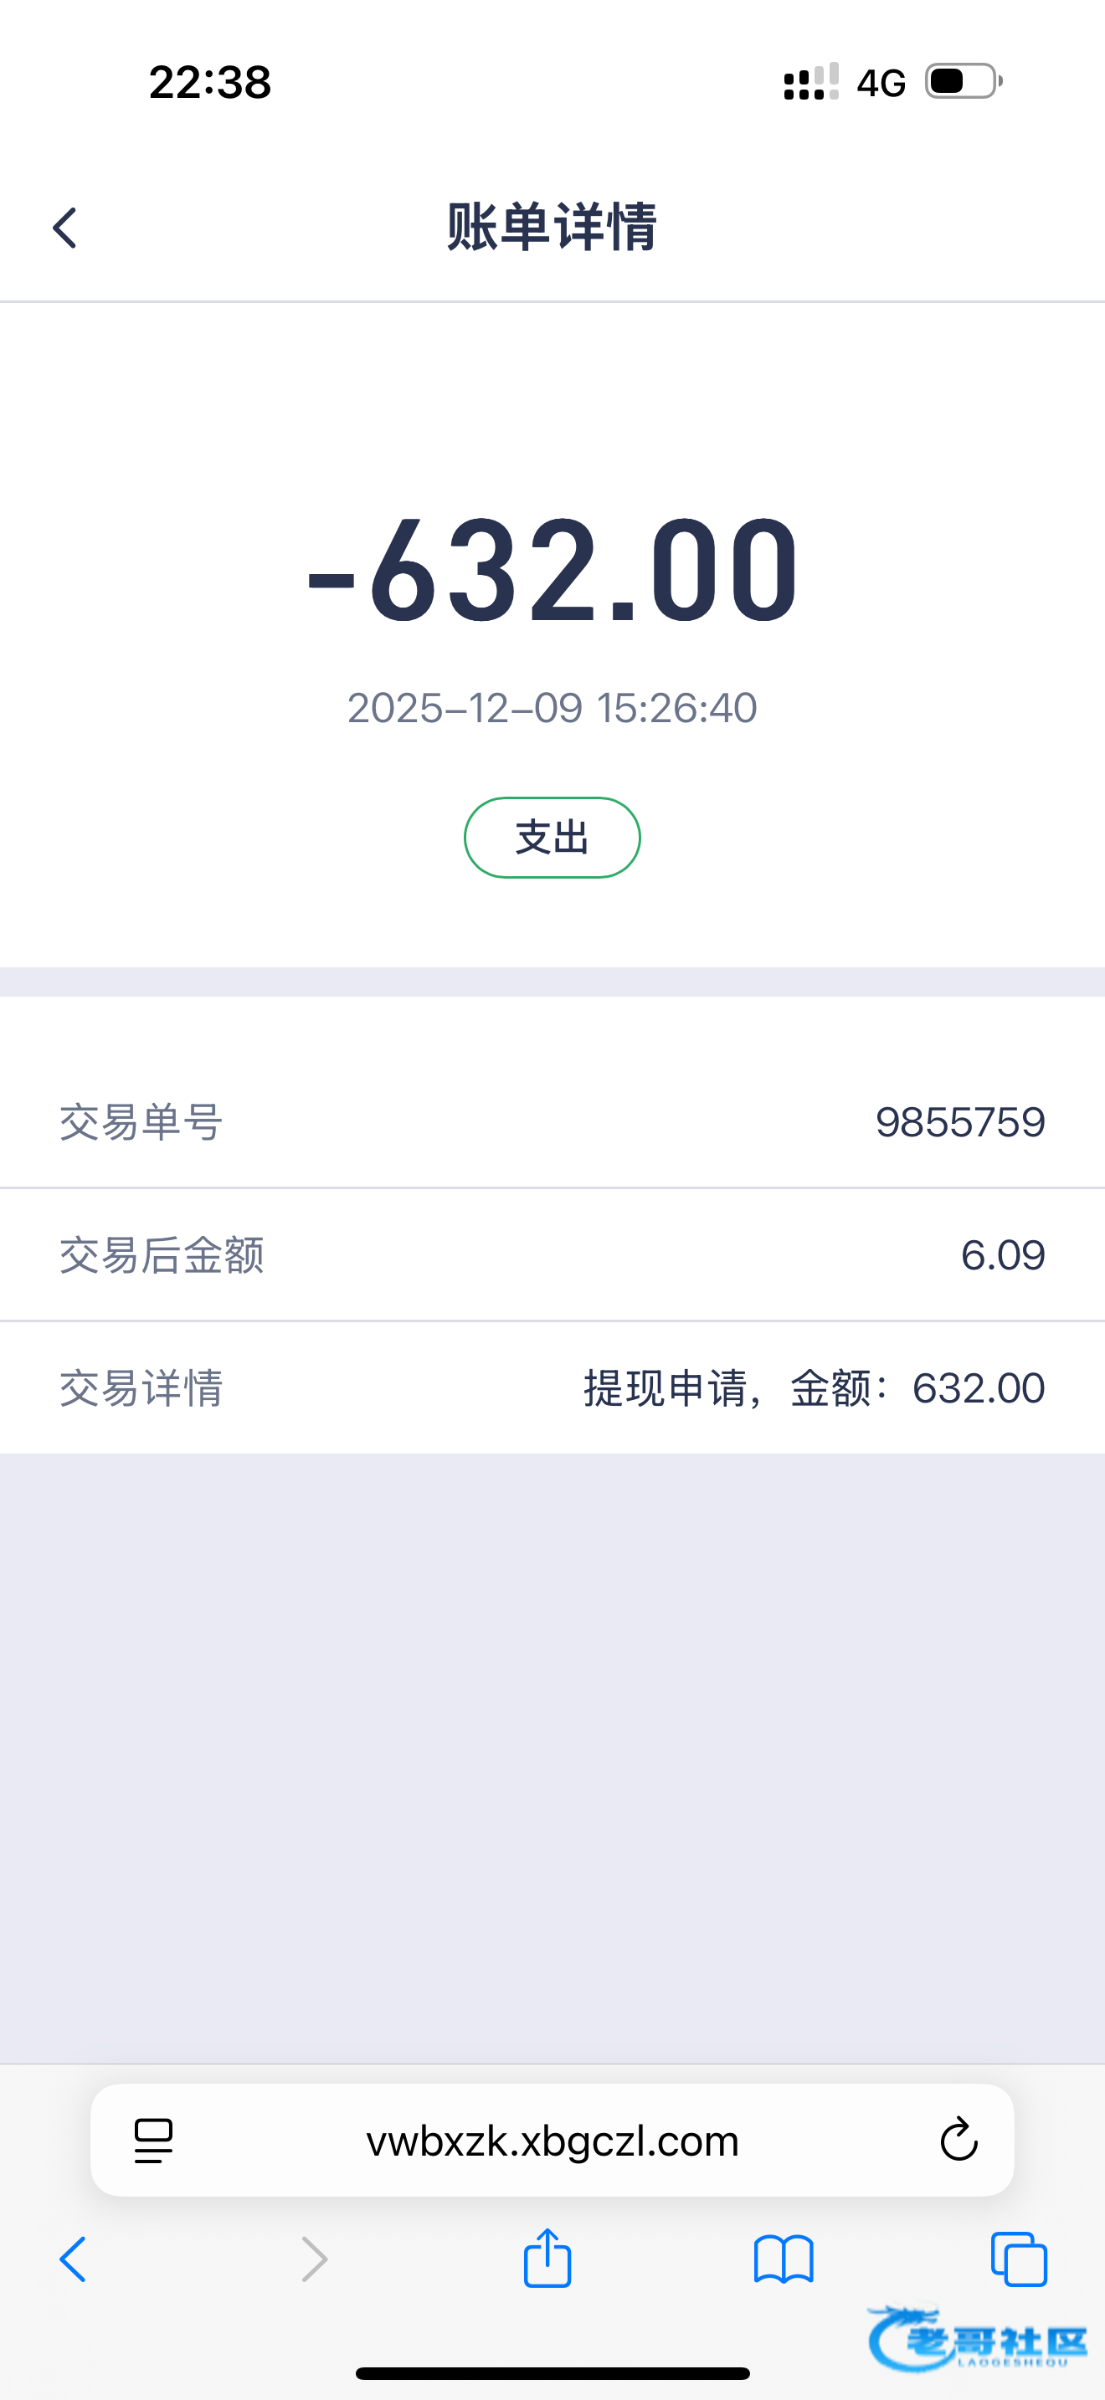
Task: Tap the 2025-12-09 15:26:40 timestamp
Action: 552,708
